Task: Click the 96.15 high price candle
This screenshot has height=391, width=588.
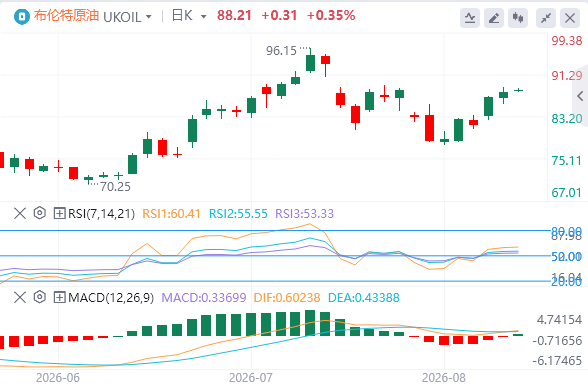Action: (x=310, y=60)
